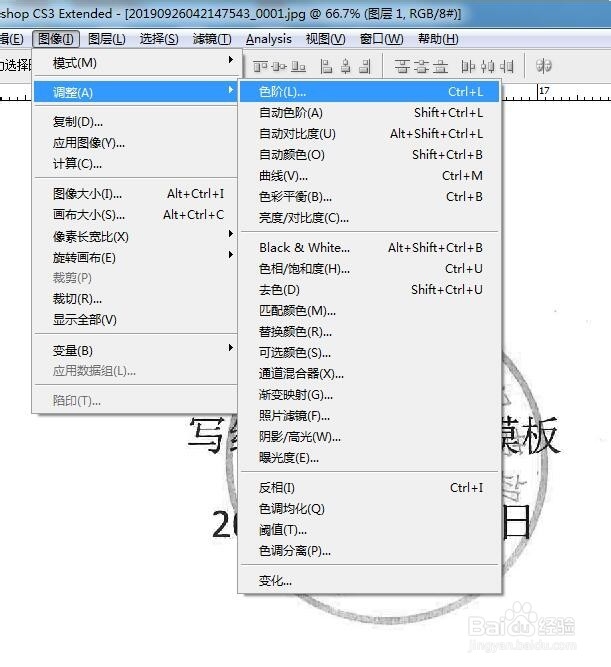Choose 计算(C)... menu entry
The height and width of the screenshot is (667, 611).
coord(135,163)
